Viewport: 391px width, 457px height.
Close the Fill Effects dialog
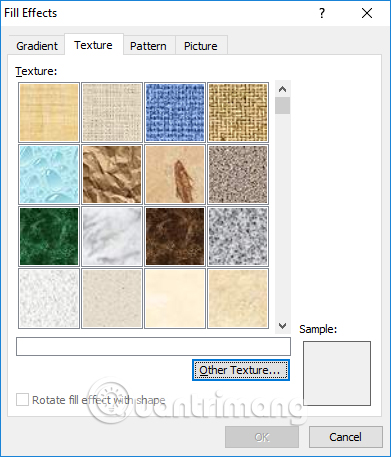(x=367, y=13)
